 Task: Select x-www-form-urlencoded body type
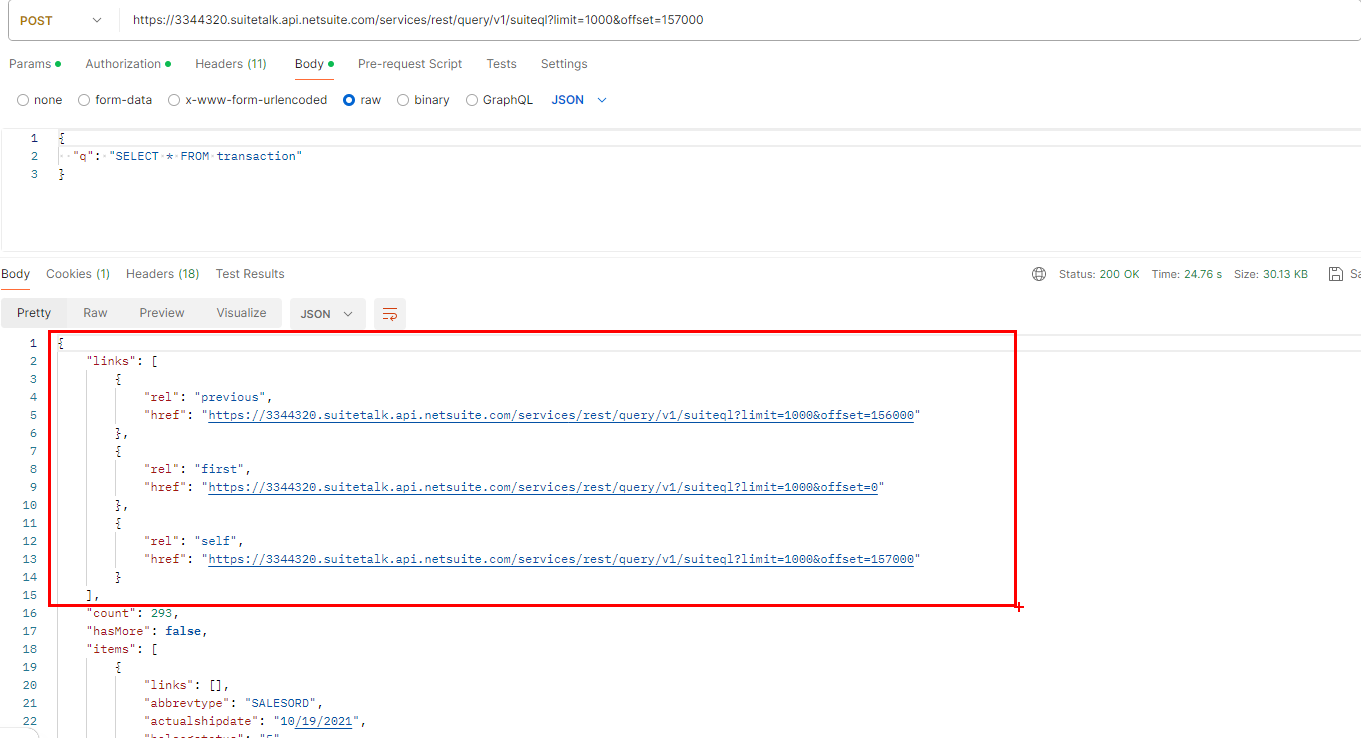coord(174,100)
